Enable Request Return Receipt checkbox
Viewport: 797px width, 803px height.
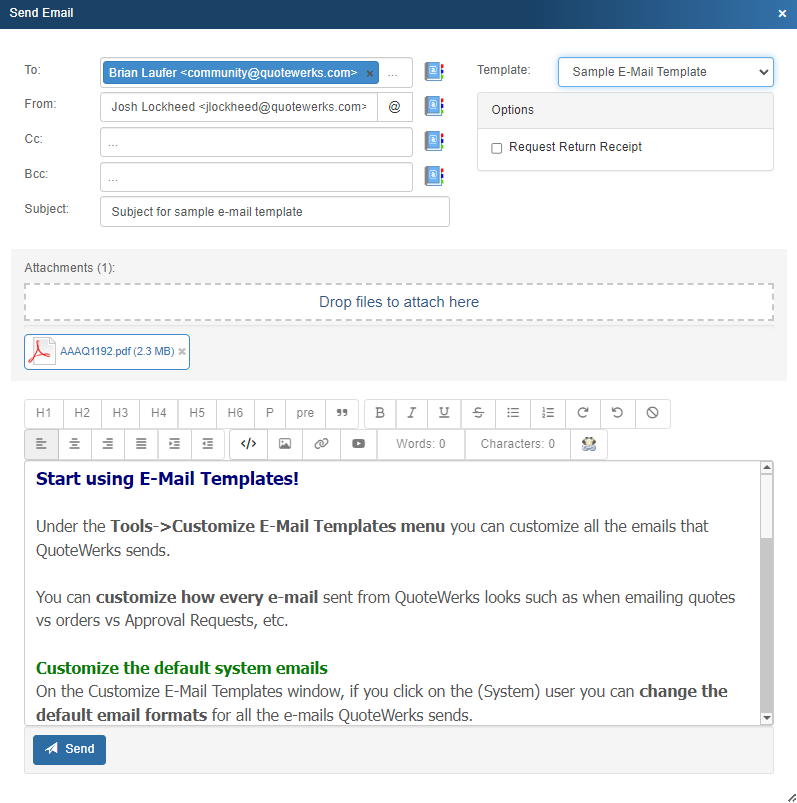(496, 149)
